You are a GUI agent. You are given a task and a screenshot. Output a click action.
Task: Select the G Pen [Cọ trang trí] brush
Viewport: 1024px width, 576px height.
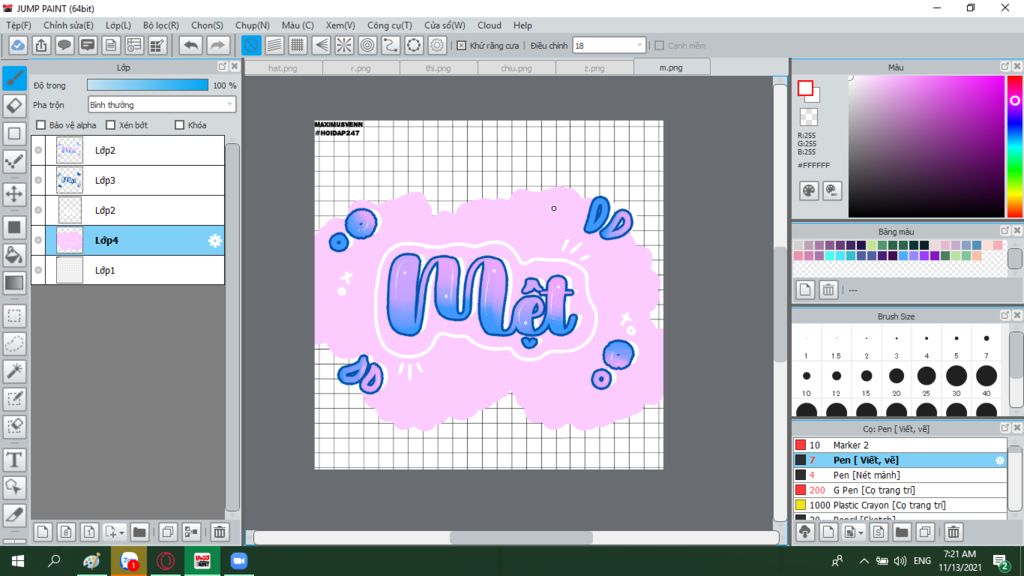tap(900, 490)
